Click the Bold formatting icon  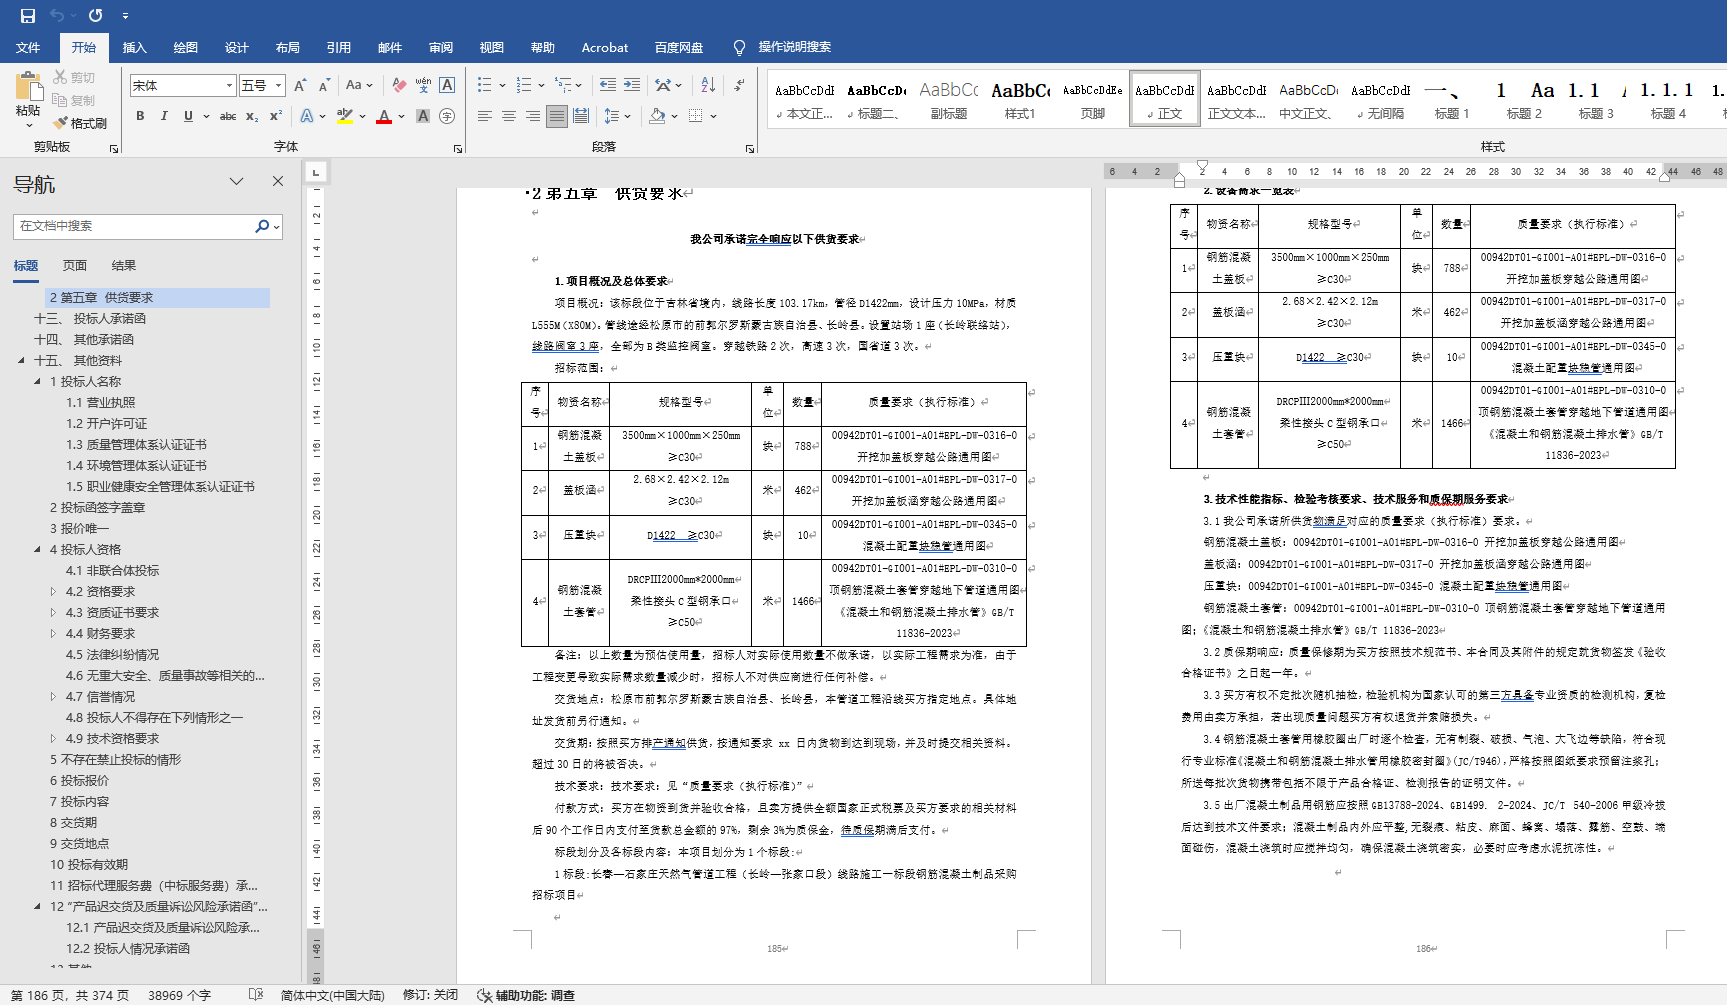point(140,116)
